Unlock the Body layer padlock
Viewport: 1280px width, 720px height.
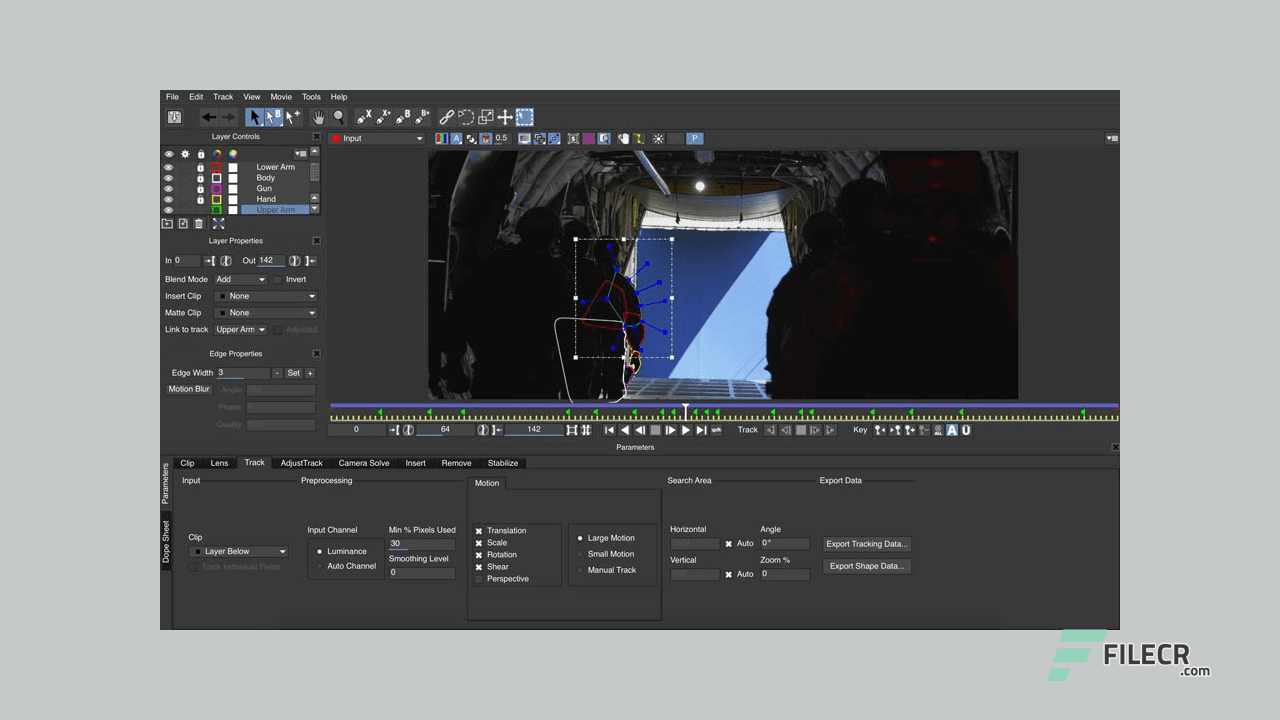click(201, 178)
